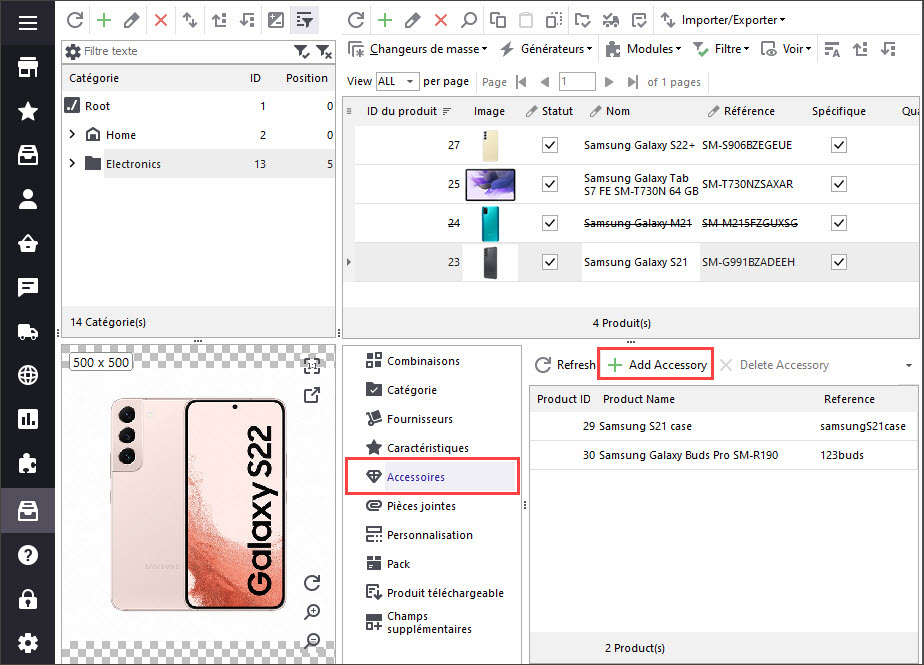Open the store icon in sidebar
924x665 pixels.
click(x=28, y=67)
